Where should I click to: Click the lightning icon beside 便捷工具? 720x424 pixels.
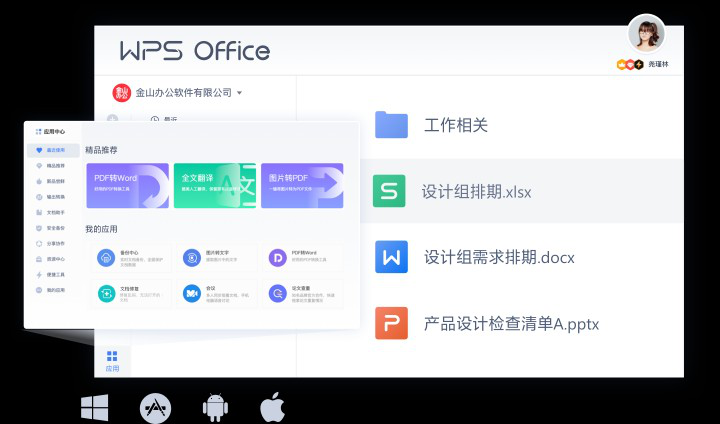coord(39,275)
